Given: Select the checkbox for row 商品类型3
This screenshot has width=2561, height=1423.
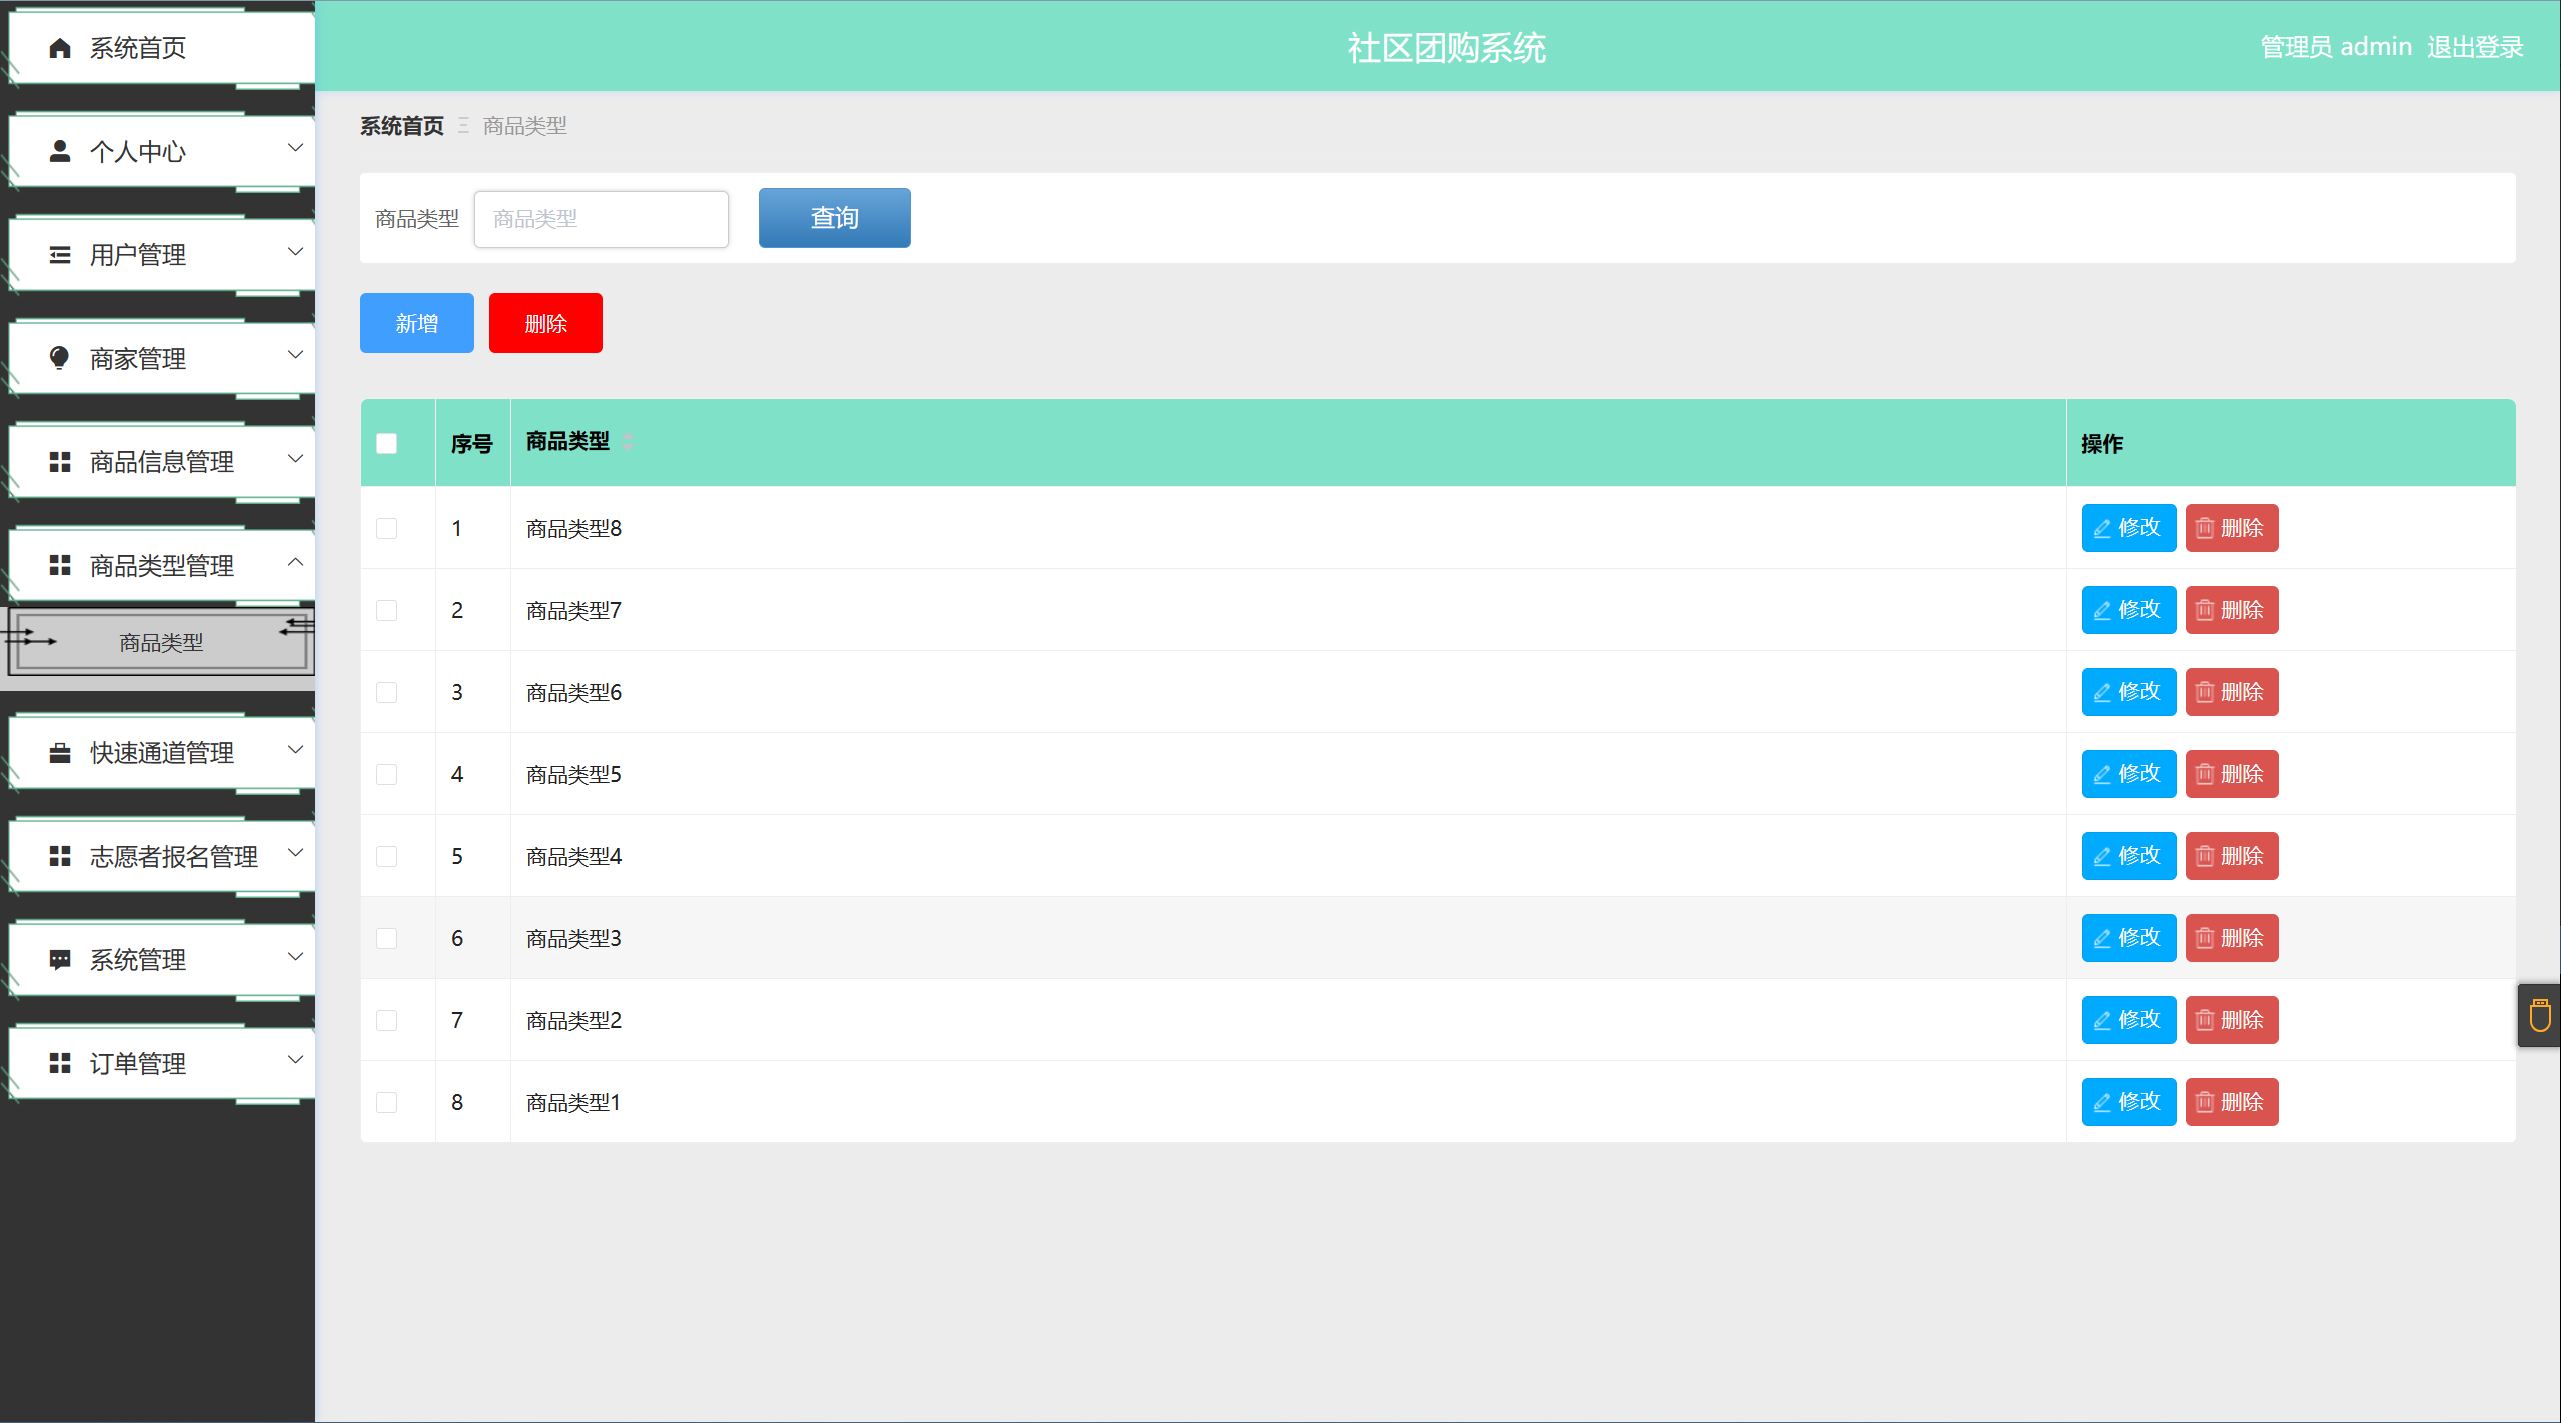Looking at the screenshot, I should [387, 938].
